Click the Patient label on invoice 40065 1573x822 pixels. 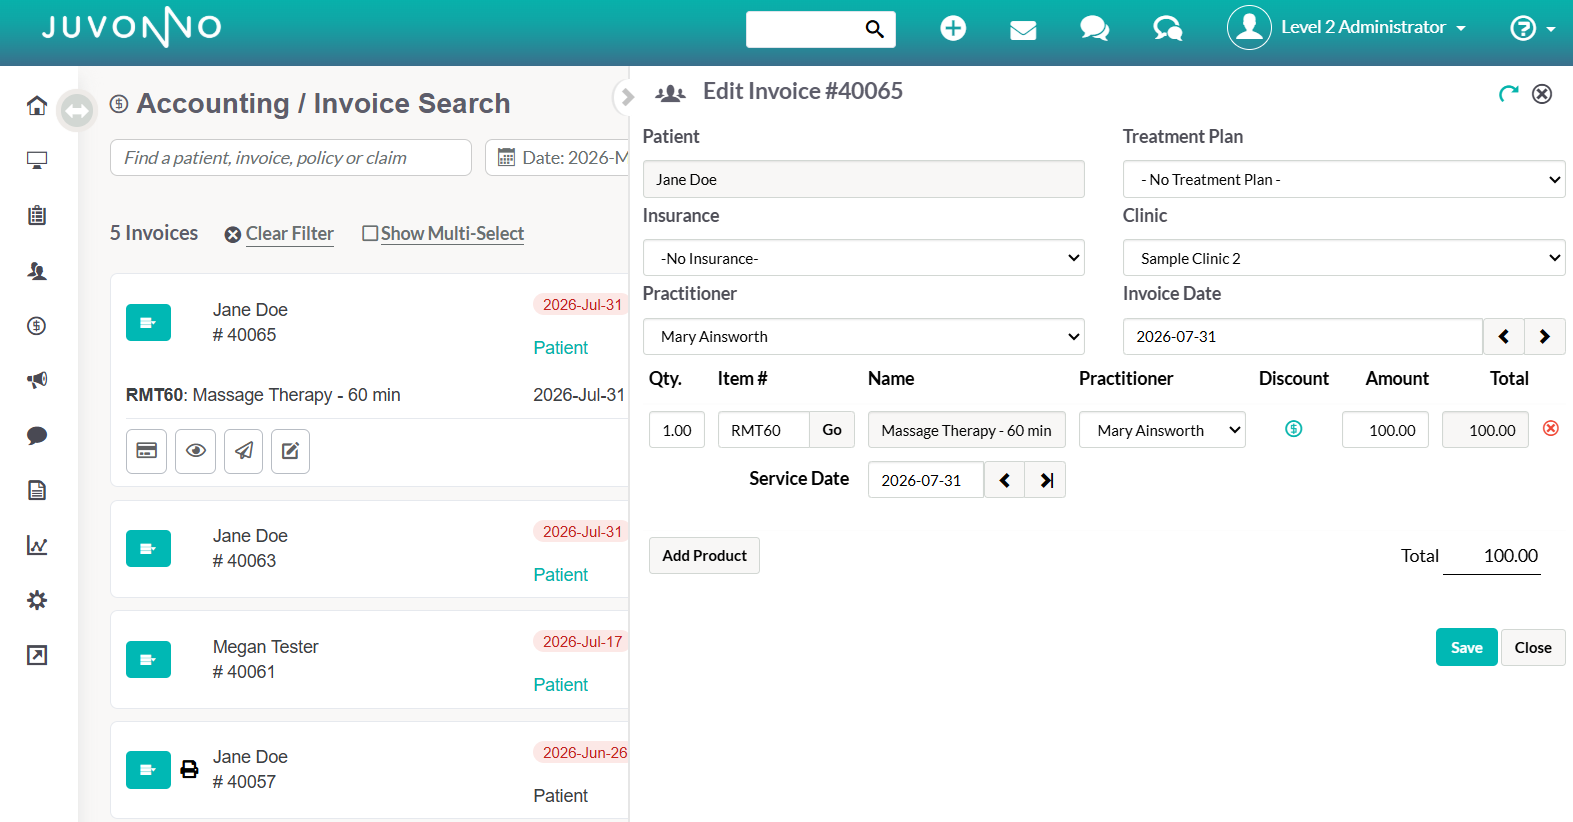pos(560,348)
